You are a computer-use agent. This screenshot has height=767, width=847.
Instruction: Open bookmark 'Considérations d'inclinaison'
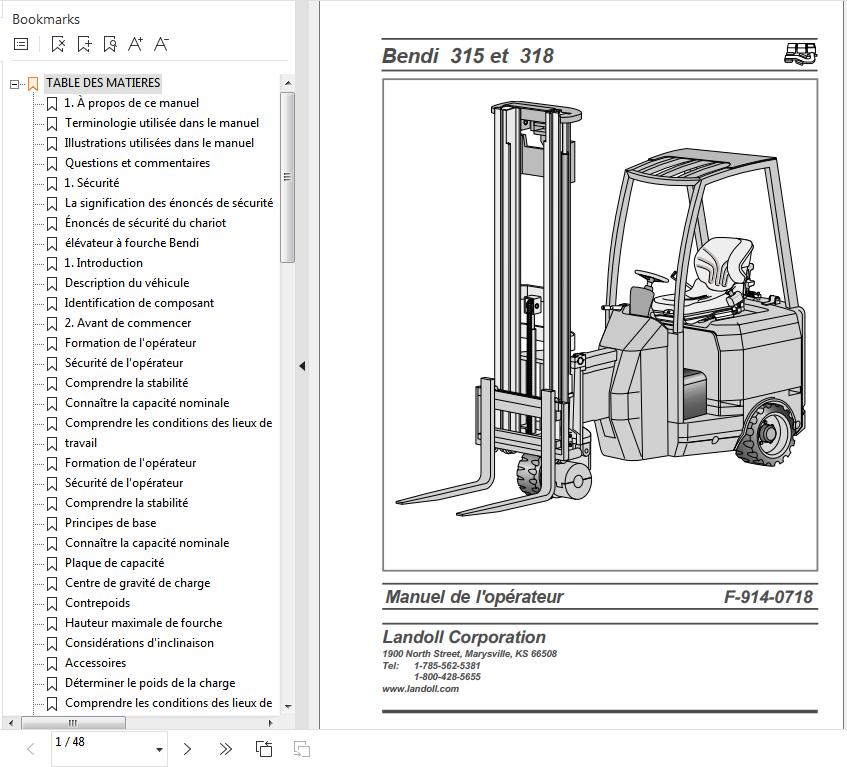click(139, 642)
